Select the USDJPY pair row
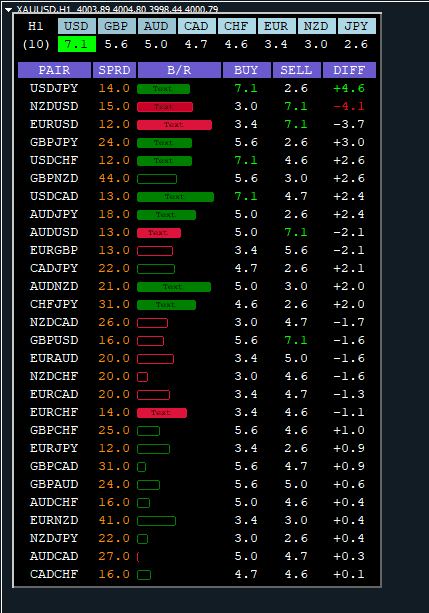This screenshot has width=429, height=613. 197,88
